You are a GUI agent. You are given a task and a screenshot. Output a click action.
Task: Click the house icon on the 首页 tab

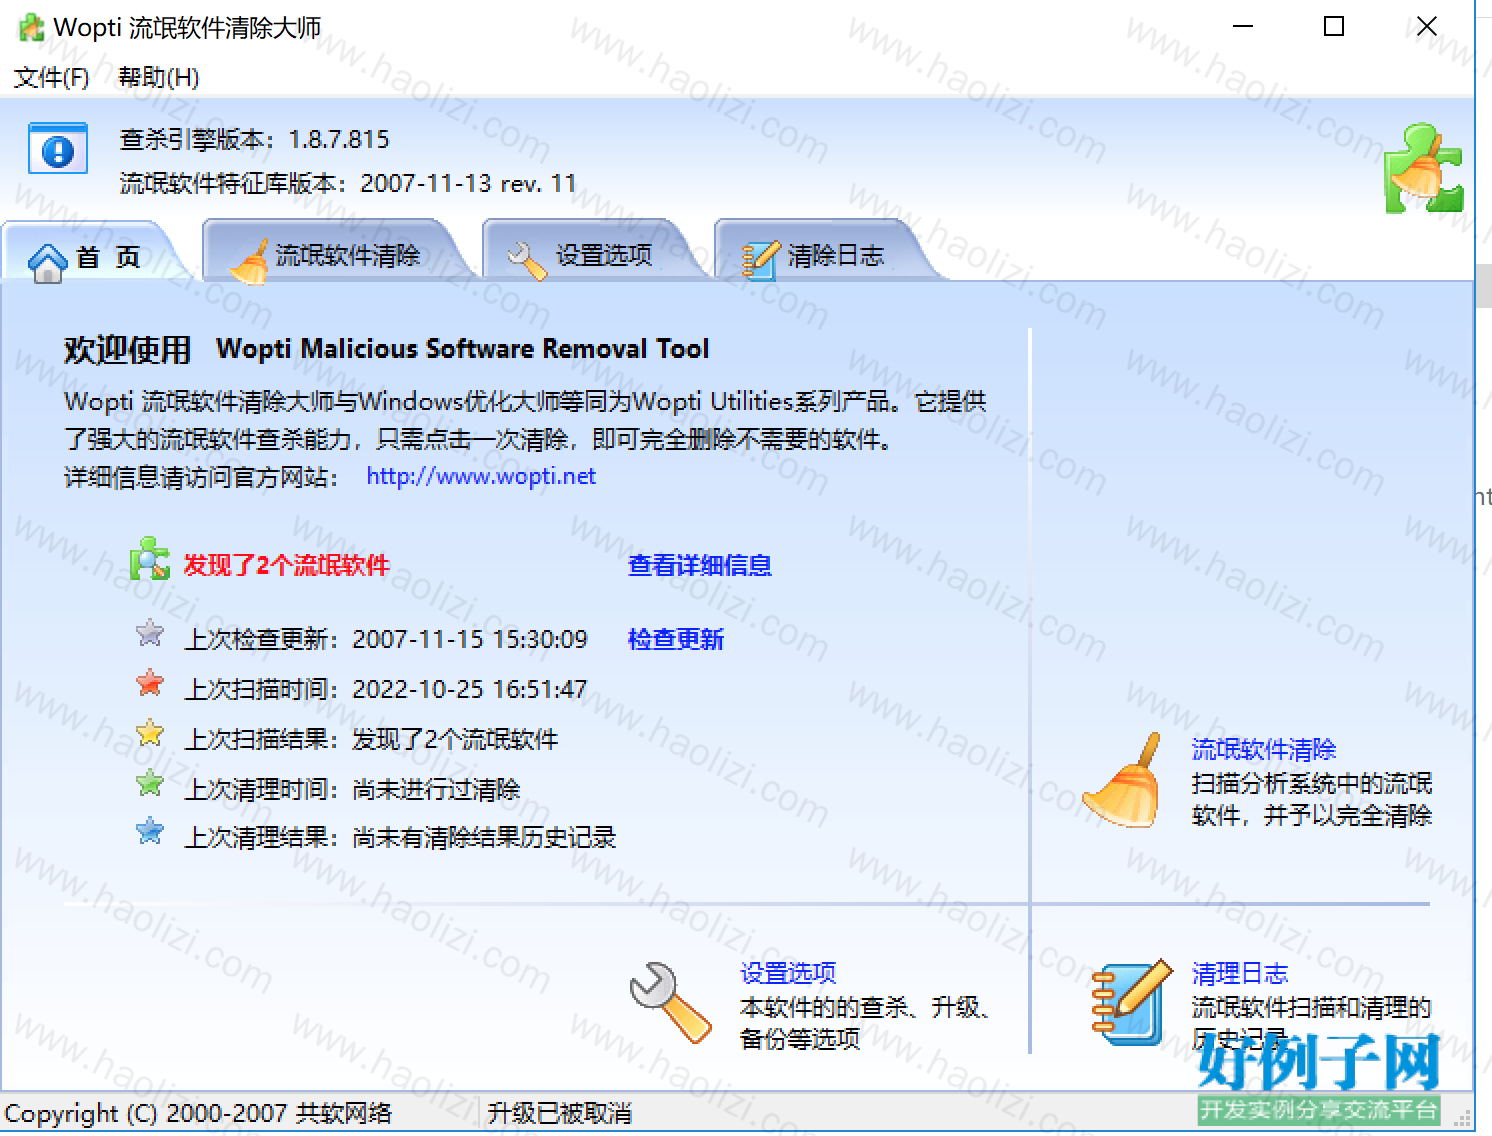pos(47,262)
